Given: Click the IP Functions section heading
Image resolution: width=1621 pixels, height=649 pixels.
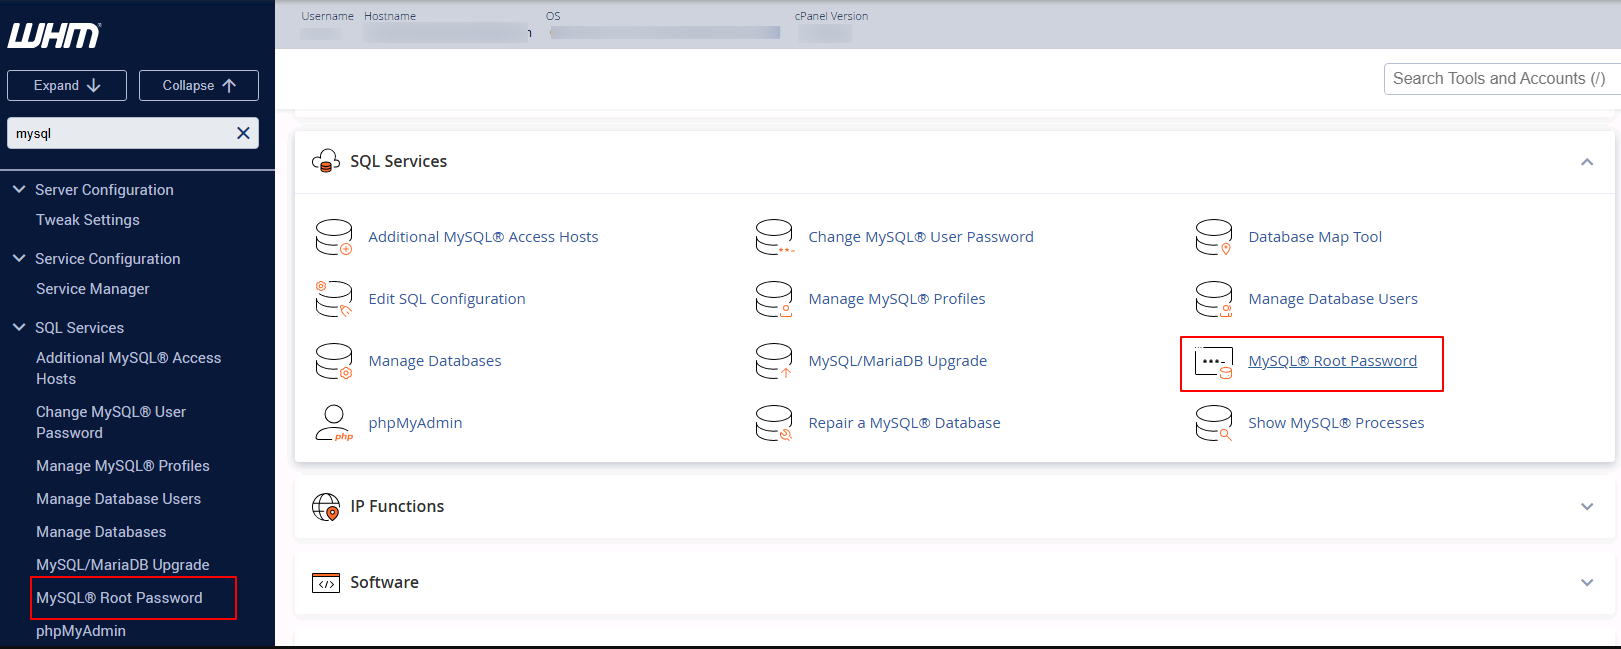Looking at the screenshot, I should [397, 507].
